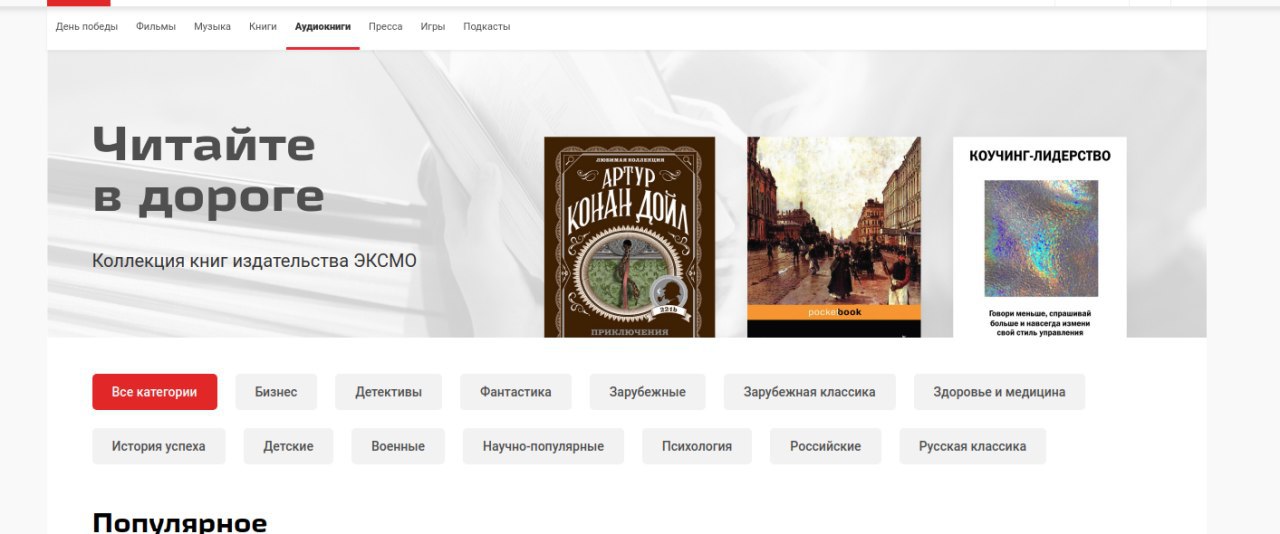This screenshot has width=1280, height=534.
Task: Select Русская классика category
Action: coord(973,446)
